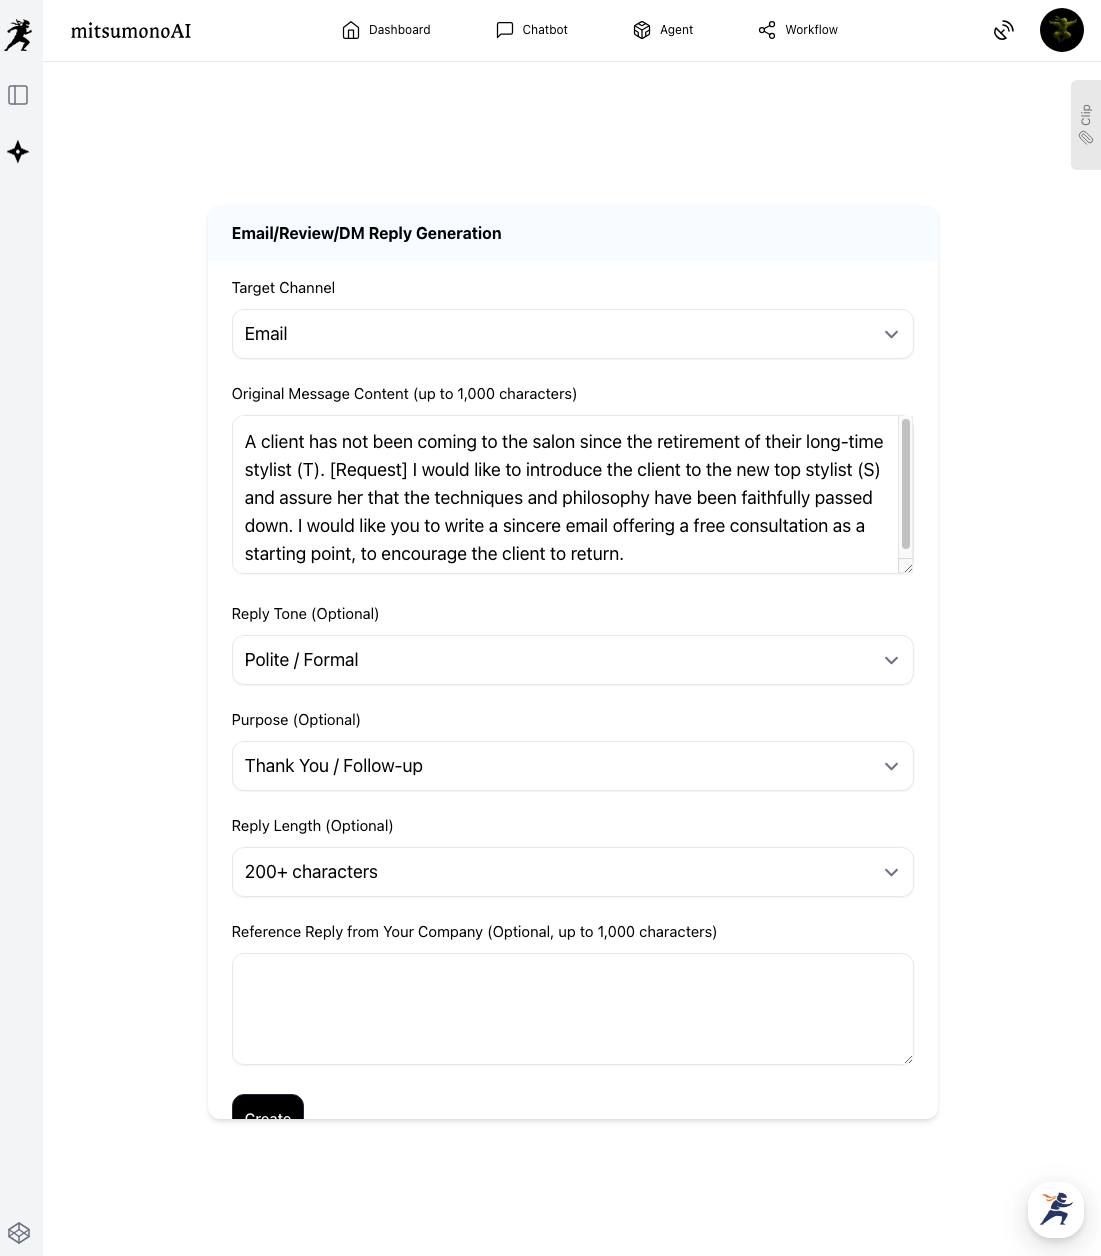
Task: Click the ninja logo in top-left corner
Action: click(19, 35)
